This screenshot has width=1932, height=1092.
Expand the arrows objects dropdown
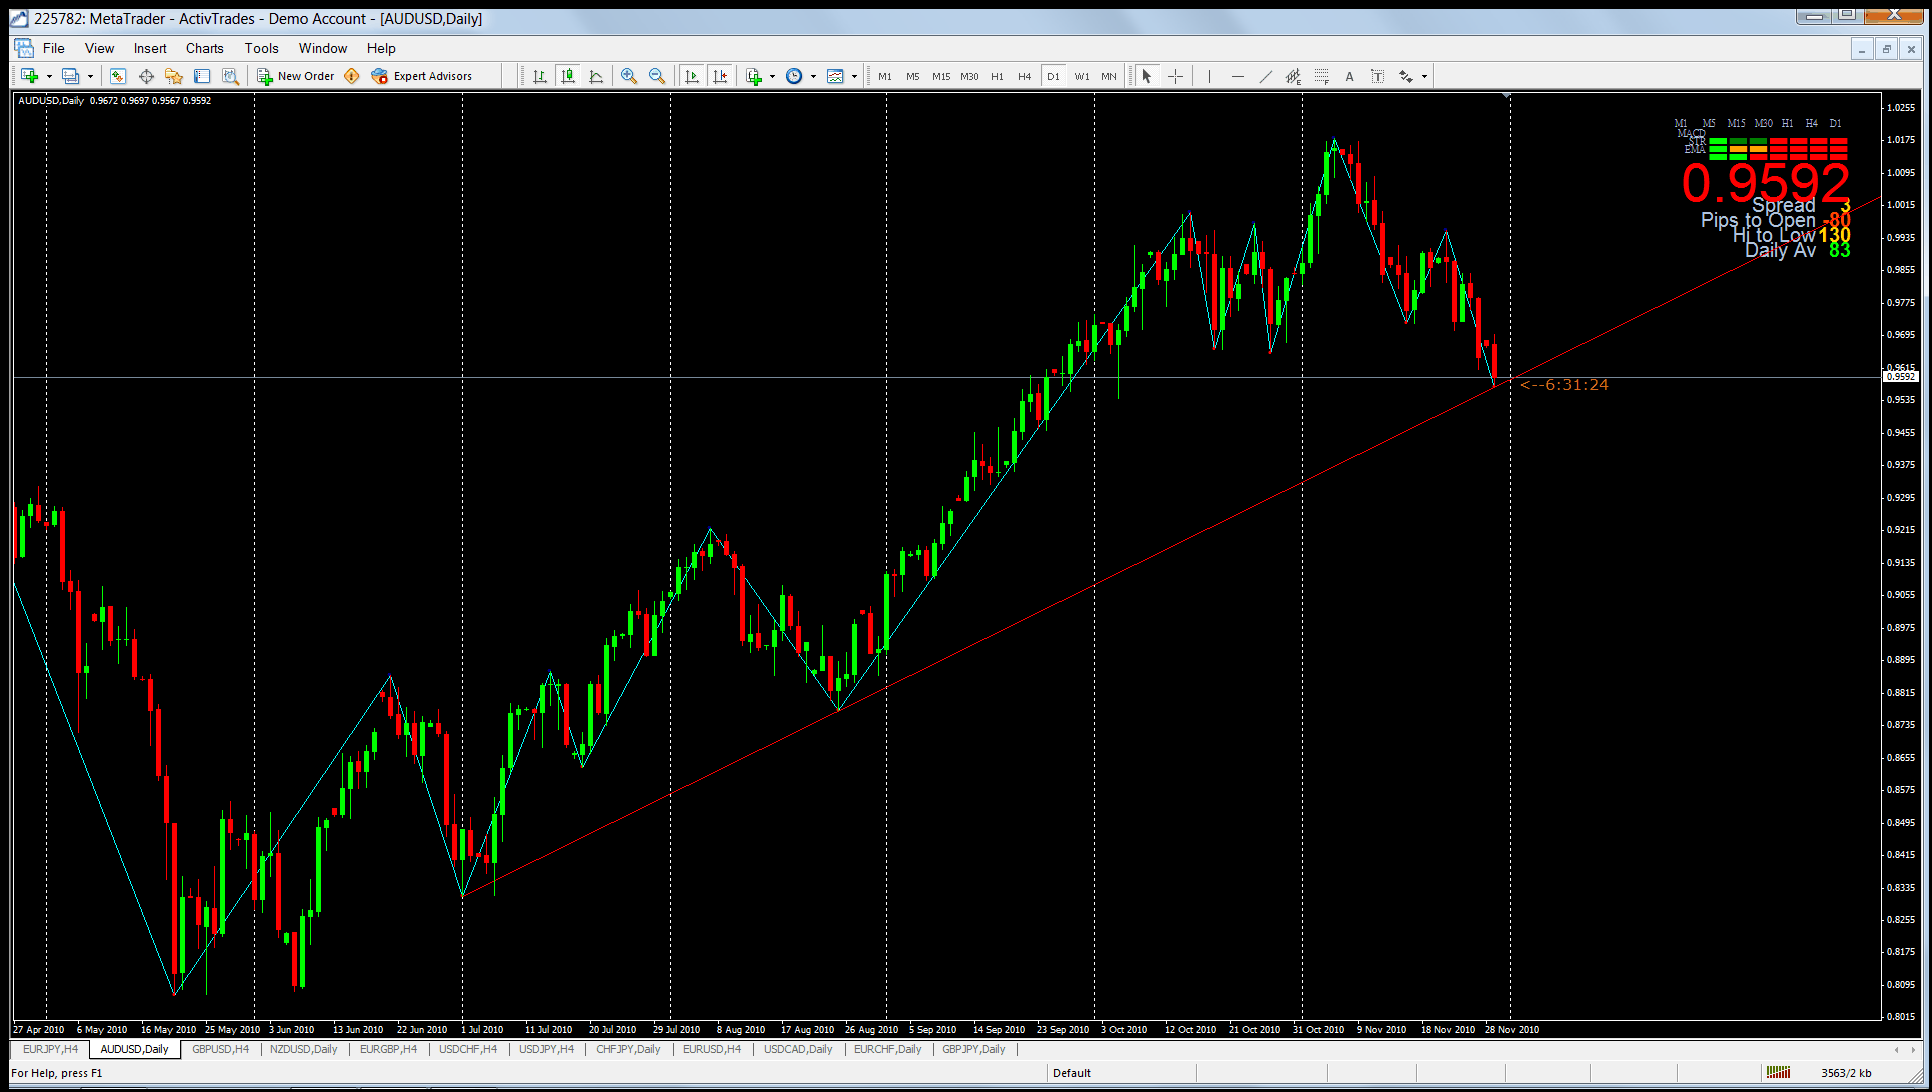[1424, 76]
